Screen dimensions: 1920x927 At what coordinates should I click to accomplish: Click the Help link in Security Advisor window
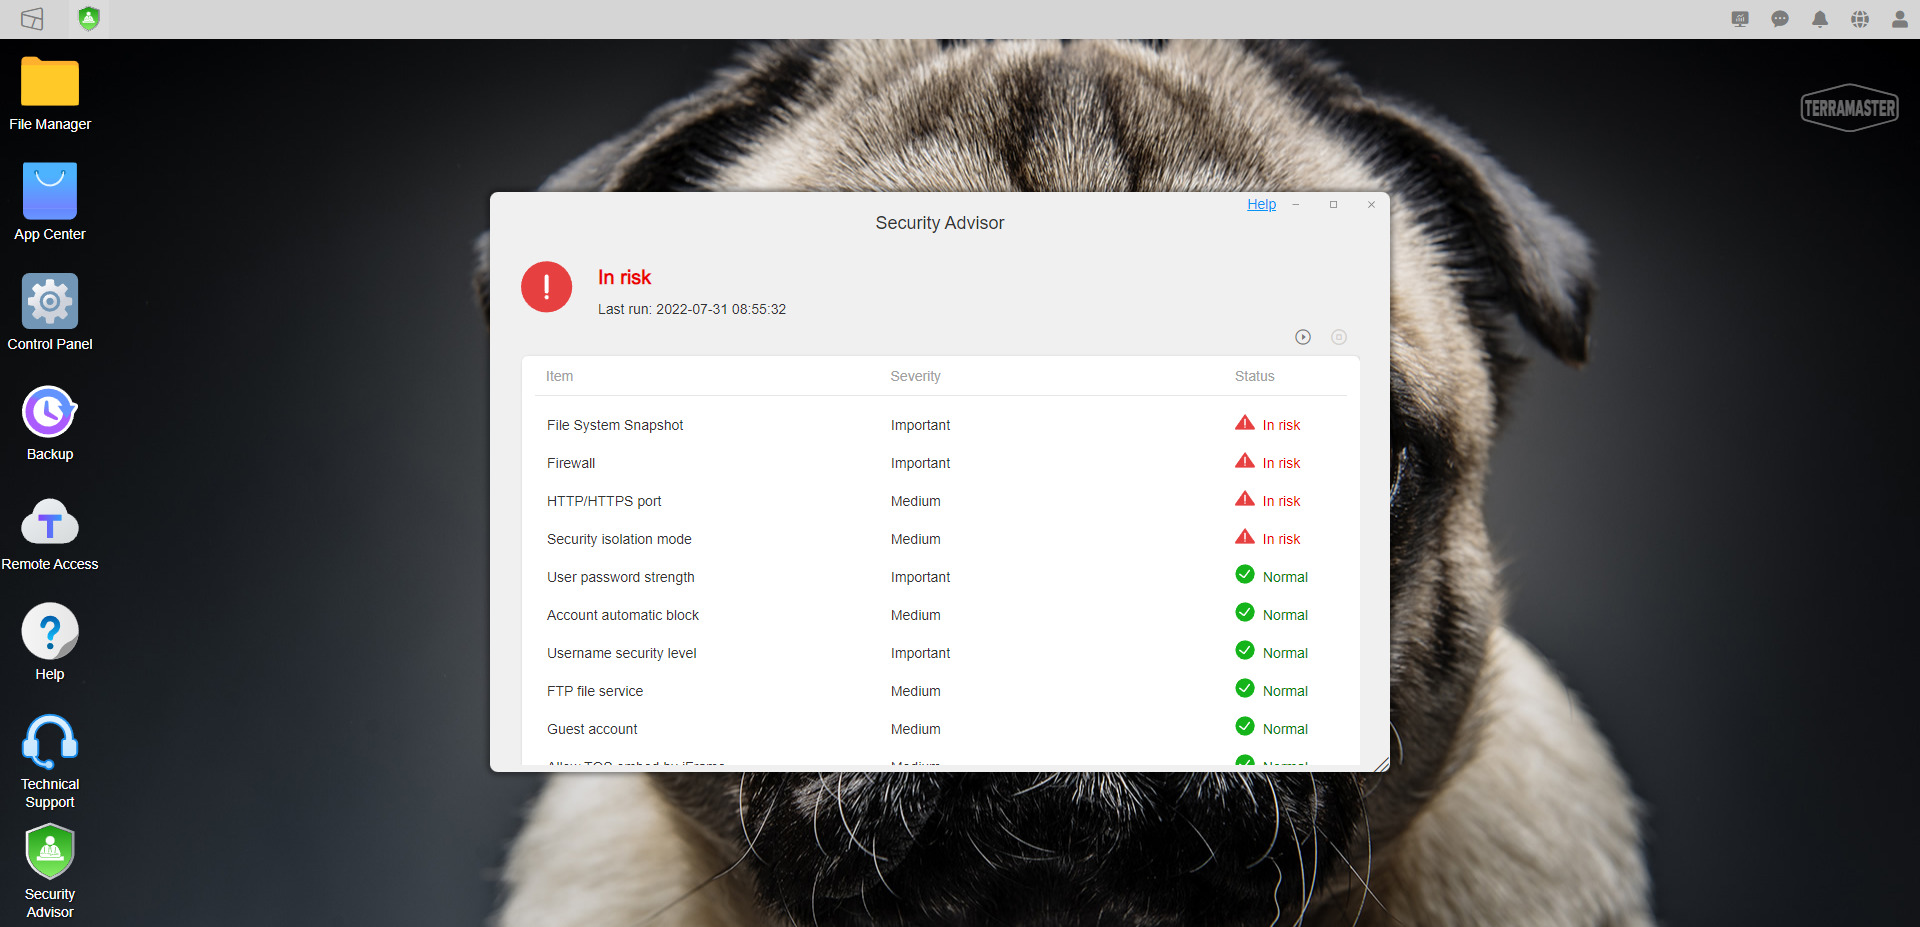[1261, 204]
